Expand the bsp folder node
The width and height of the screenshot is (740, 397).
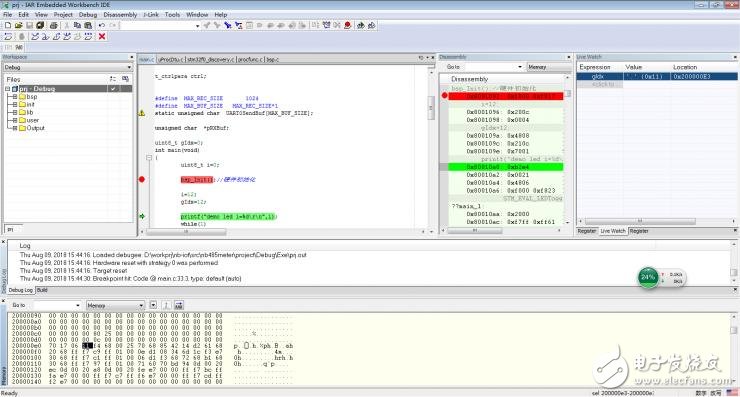coord(15,96)
